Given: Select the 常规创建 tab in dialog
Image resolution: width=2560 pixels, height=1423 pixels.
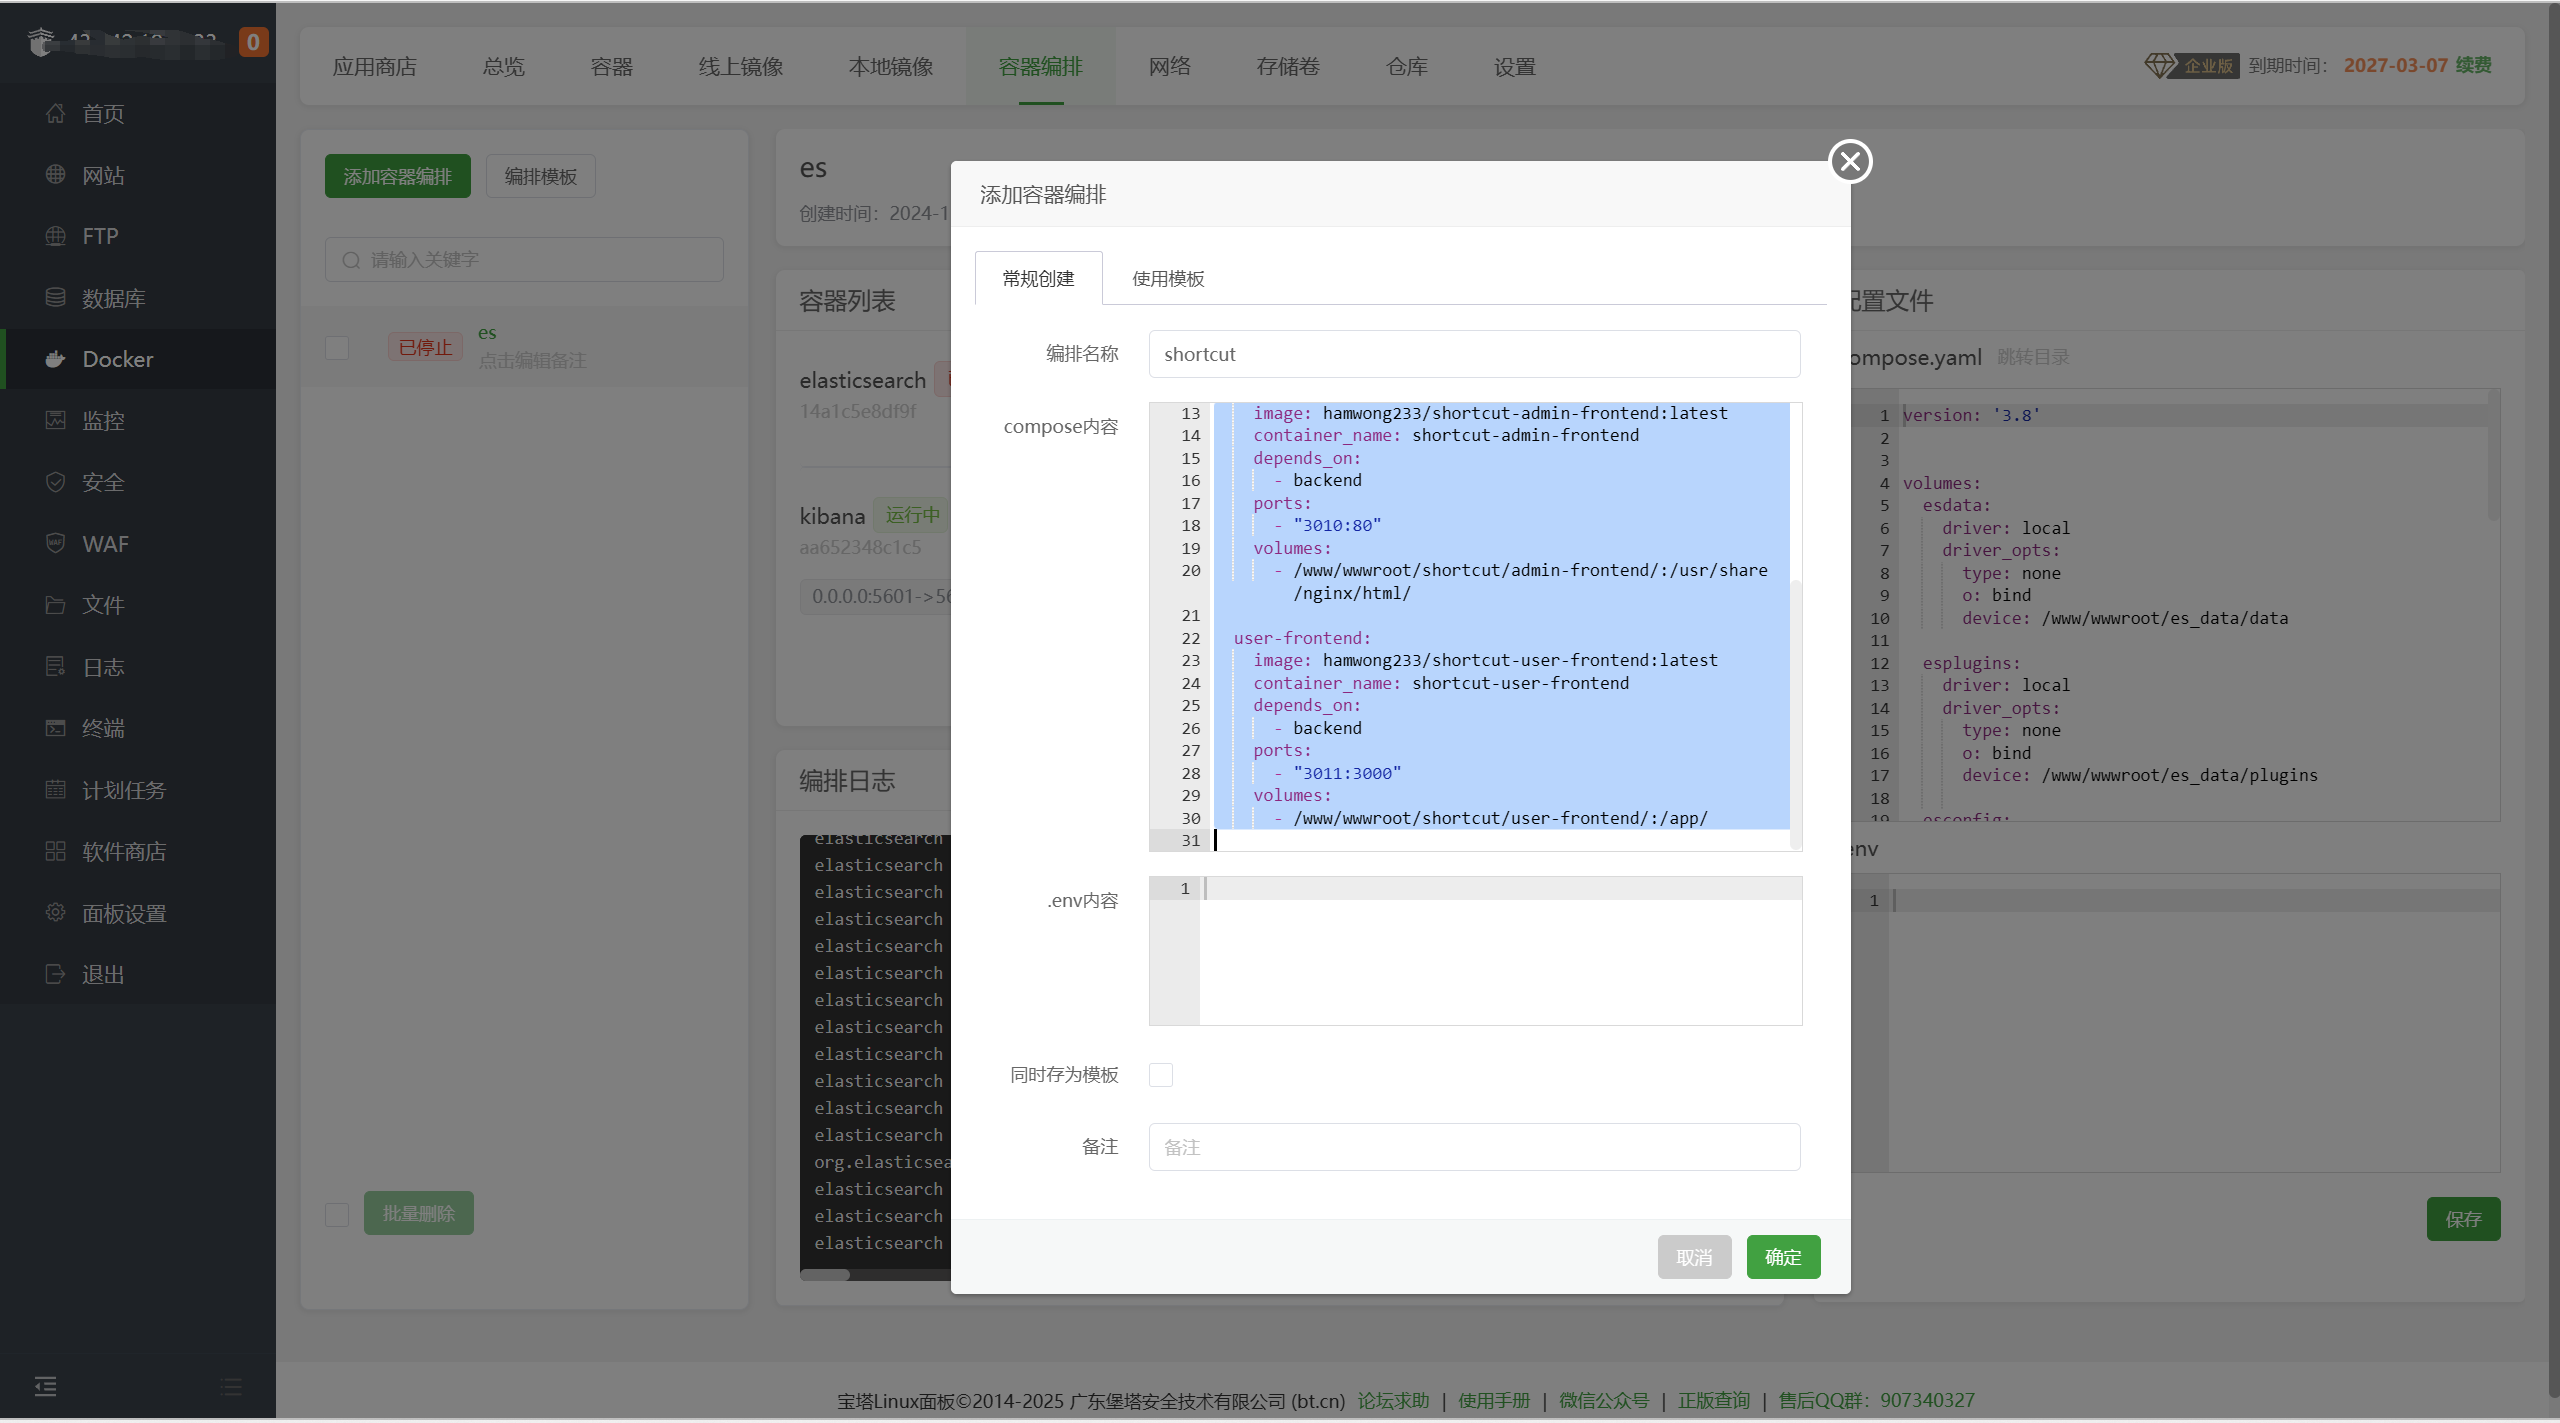Looking at the screenshot, I should coord(1039,278).
